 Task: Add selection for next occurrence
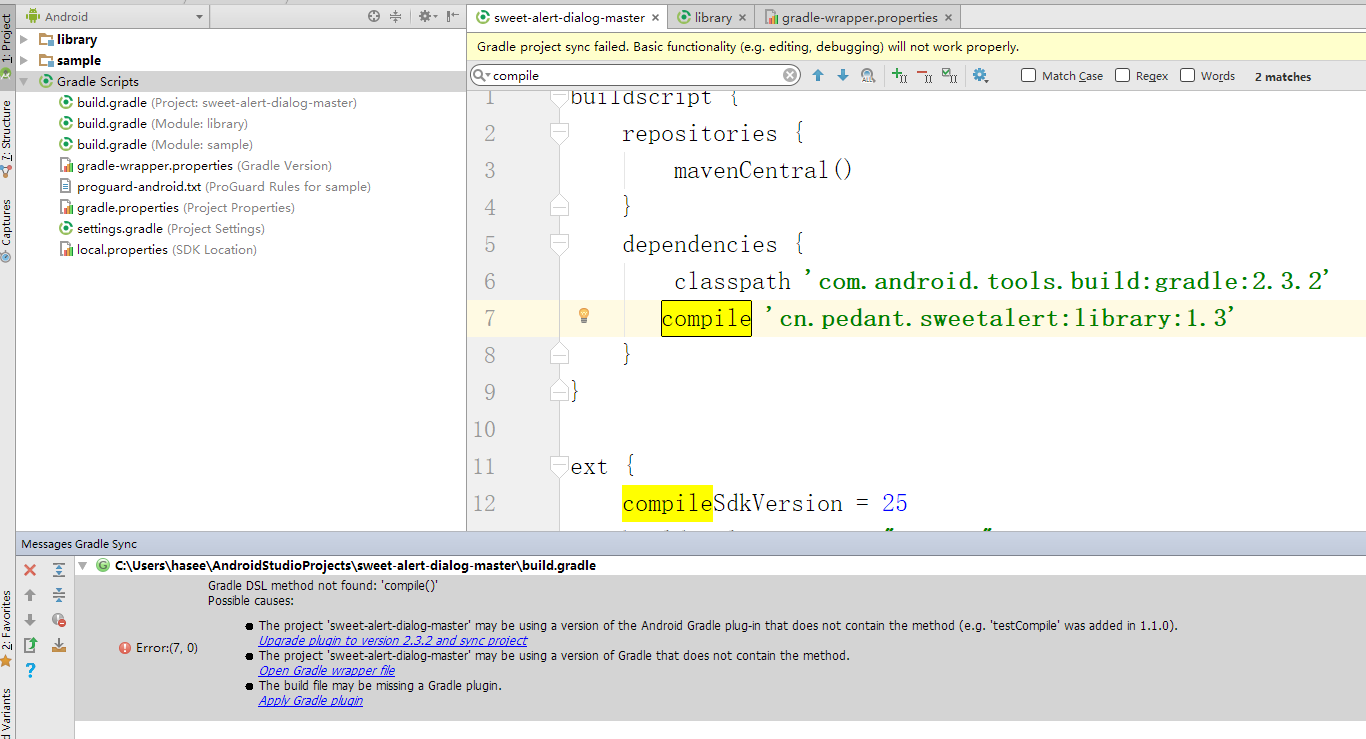click(x=899, y=75)
